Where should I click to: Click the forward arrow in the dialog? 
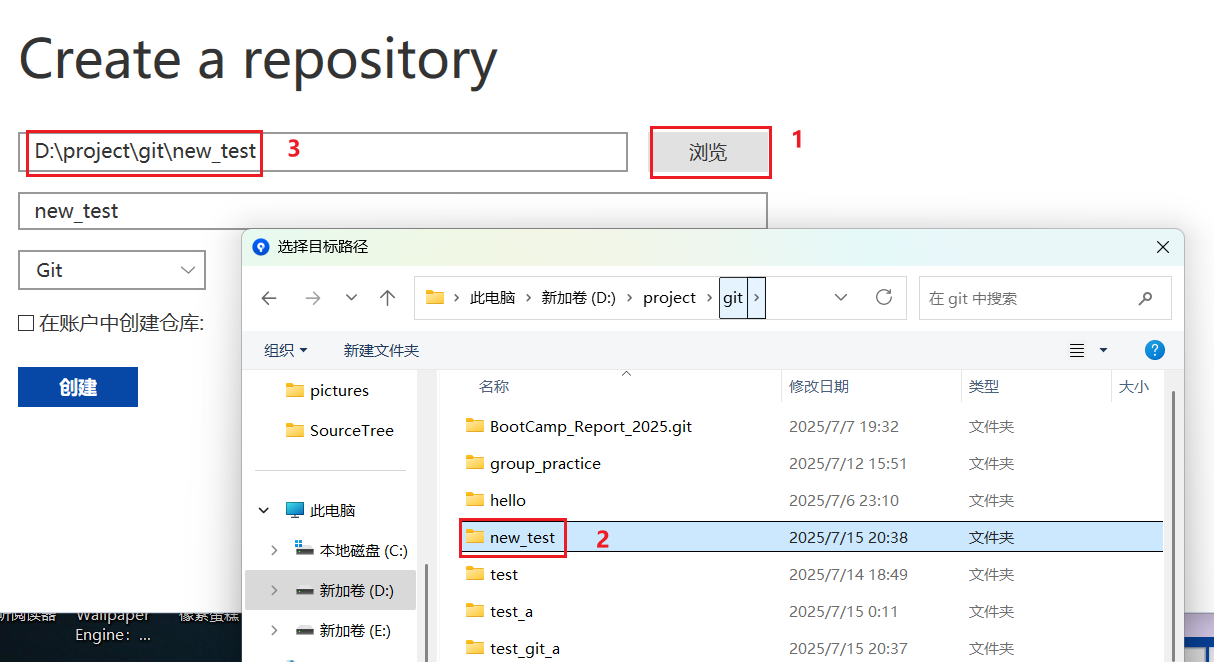(312, 298)
